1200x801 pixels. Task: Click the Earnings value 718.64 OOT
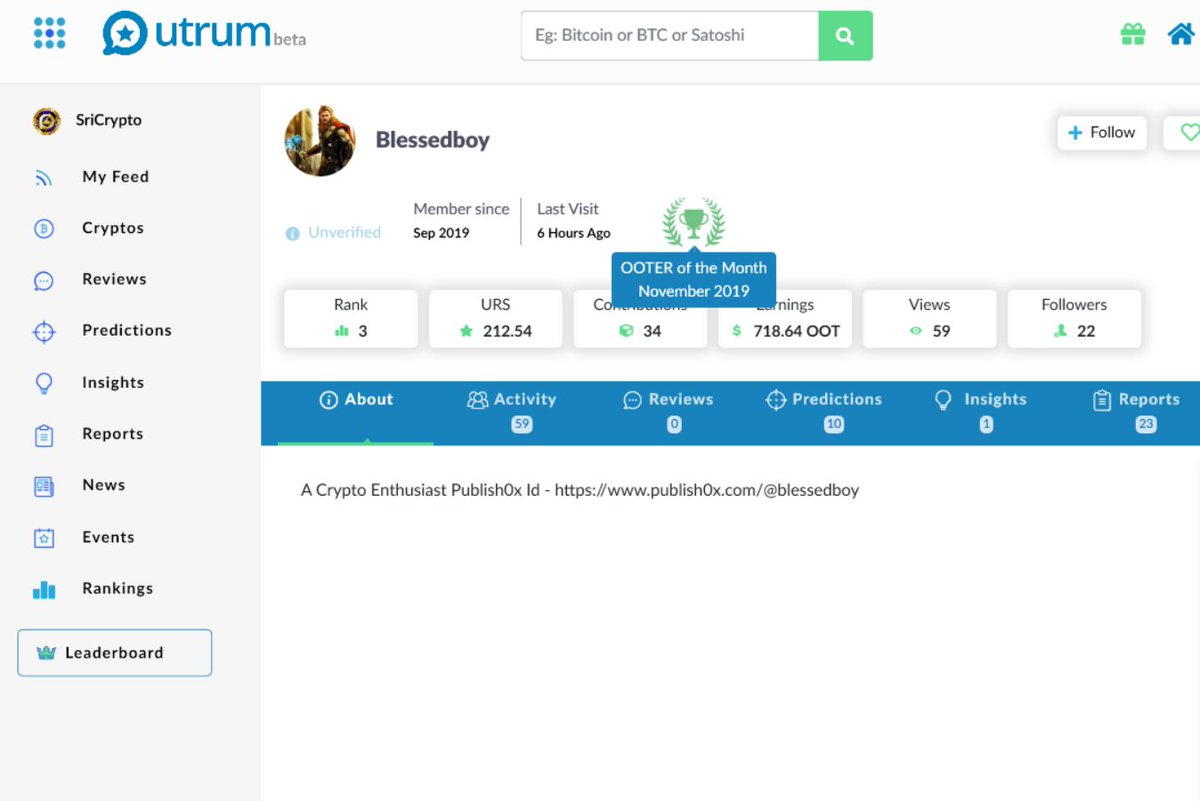(x=797, y=331)
